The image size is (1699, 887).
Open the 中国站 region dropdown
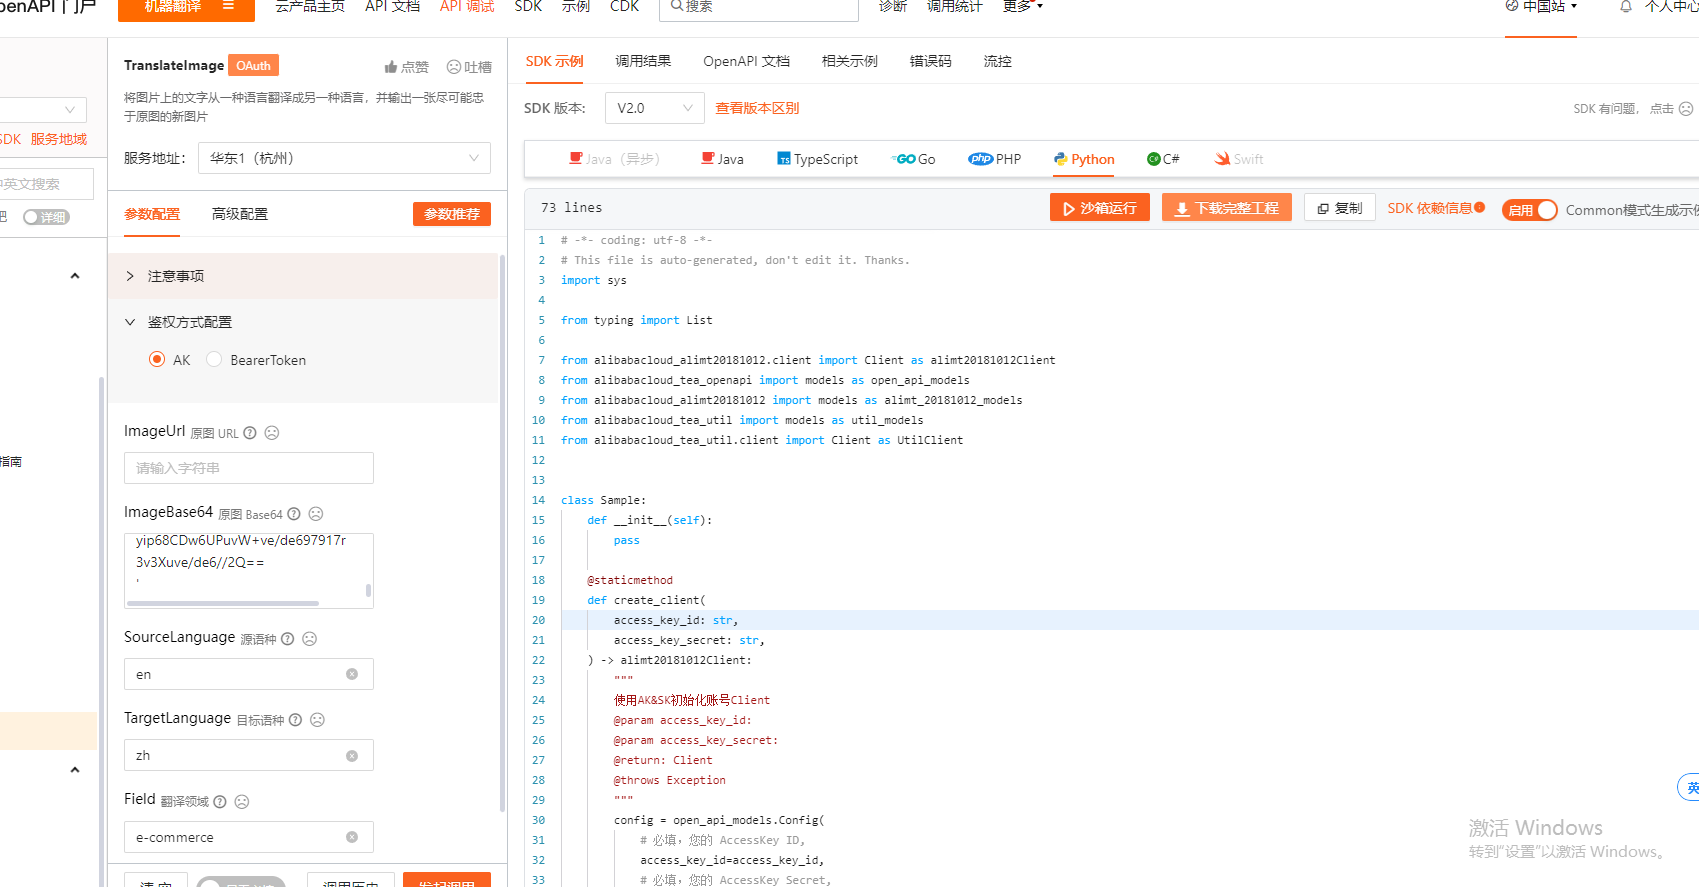pyautogui.click(x=1541, y=6)
